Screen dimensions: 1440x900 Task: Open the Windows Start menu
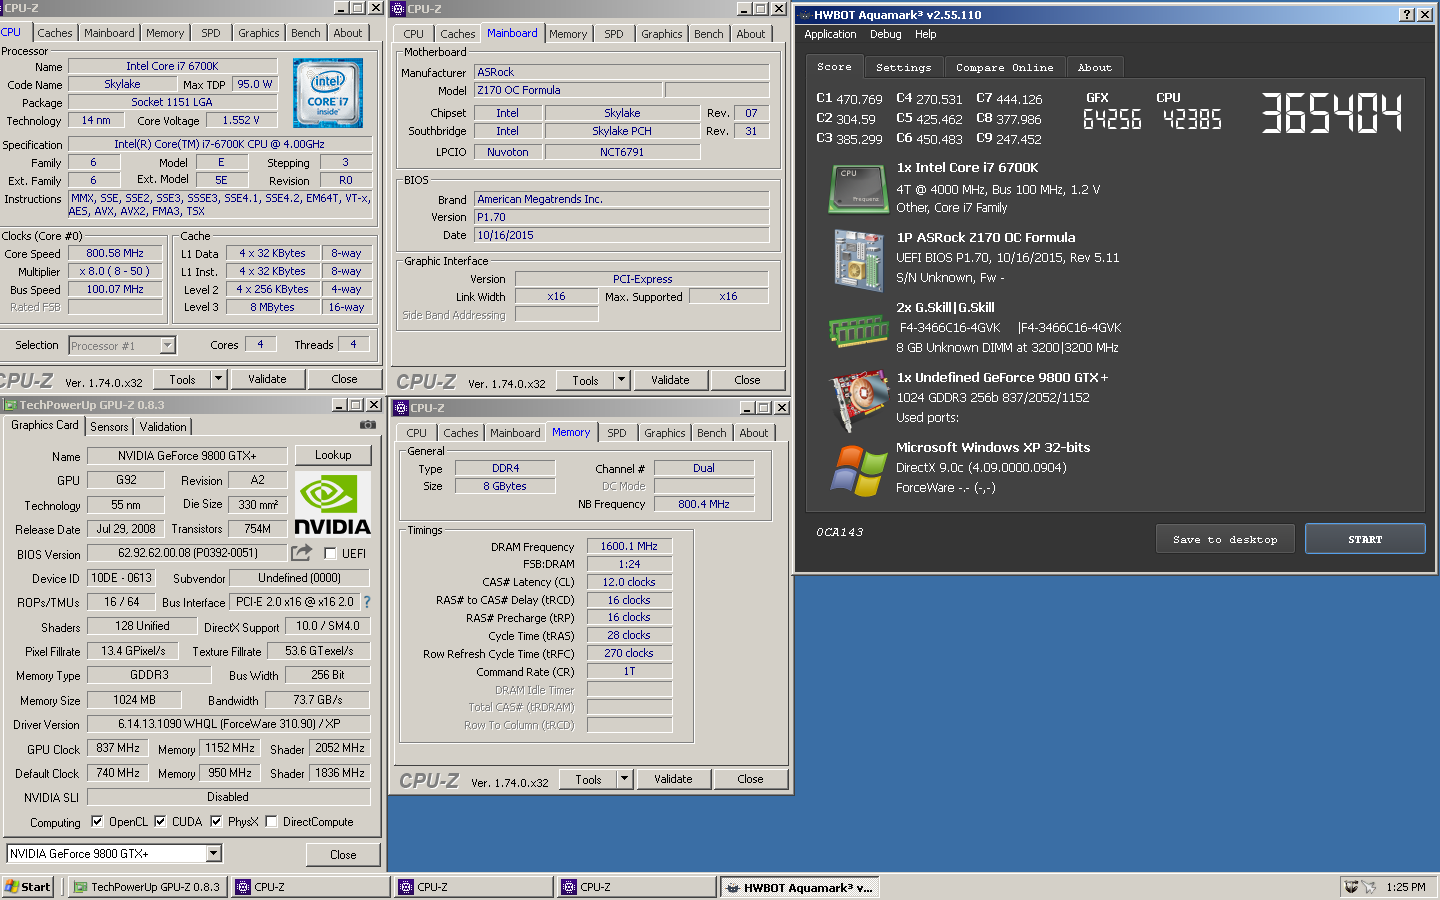tap(28, 887)
